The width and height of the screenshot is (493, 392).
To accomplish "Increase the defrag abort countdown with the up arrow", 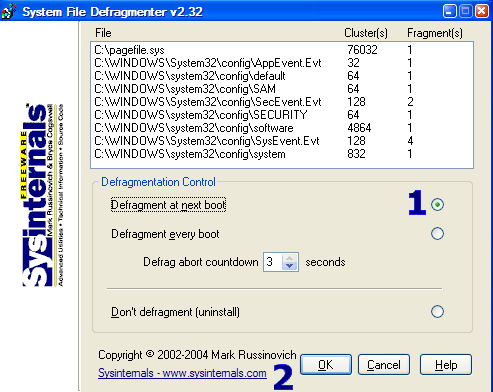I will (x=289, y=258).
